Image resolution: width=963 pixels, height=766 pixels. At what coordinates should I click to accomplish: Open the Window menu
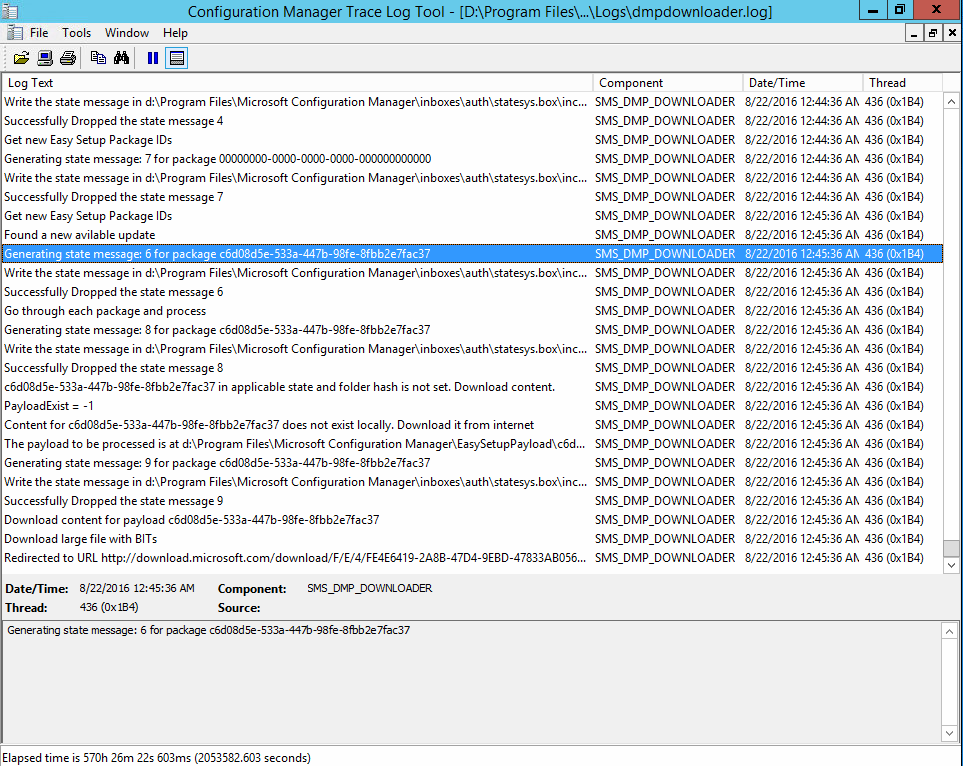pos(127,33)
